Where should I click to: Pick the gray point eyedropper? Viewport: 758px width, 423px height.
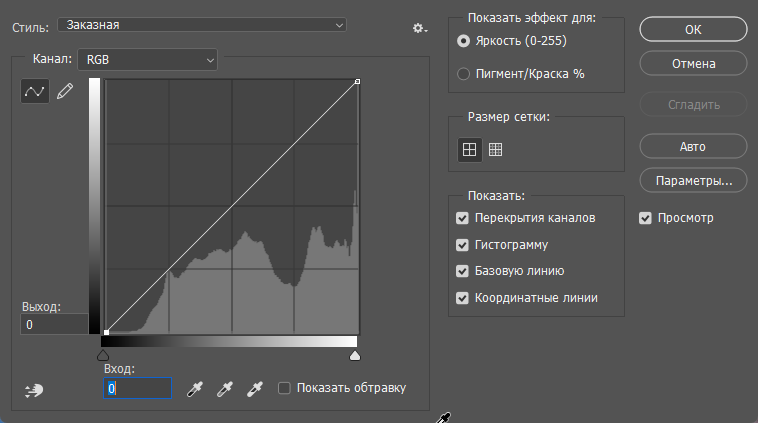(x=225, y=389)
